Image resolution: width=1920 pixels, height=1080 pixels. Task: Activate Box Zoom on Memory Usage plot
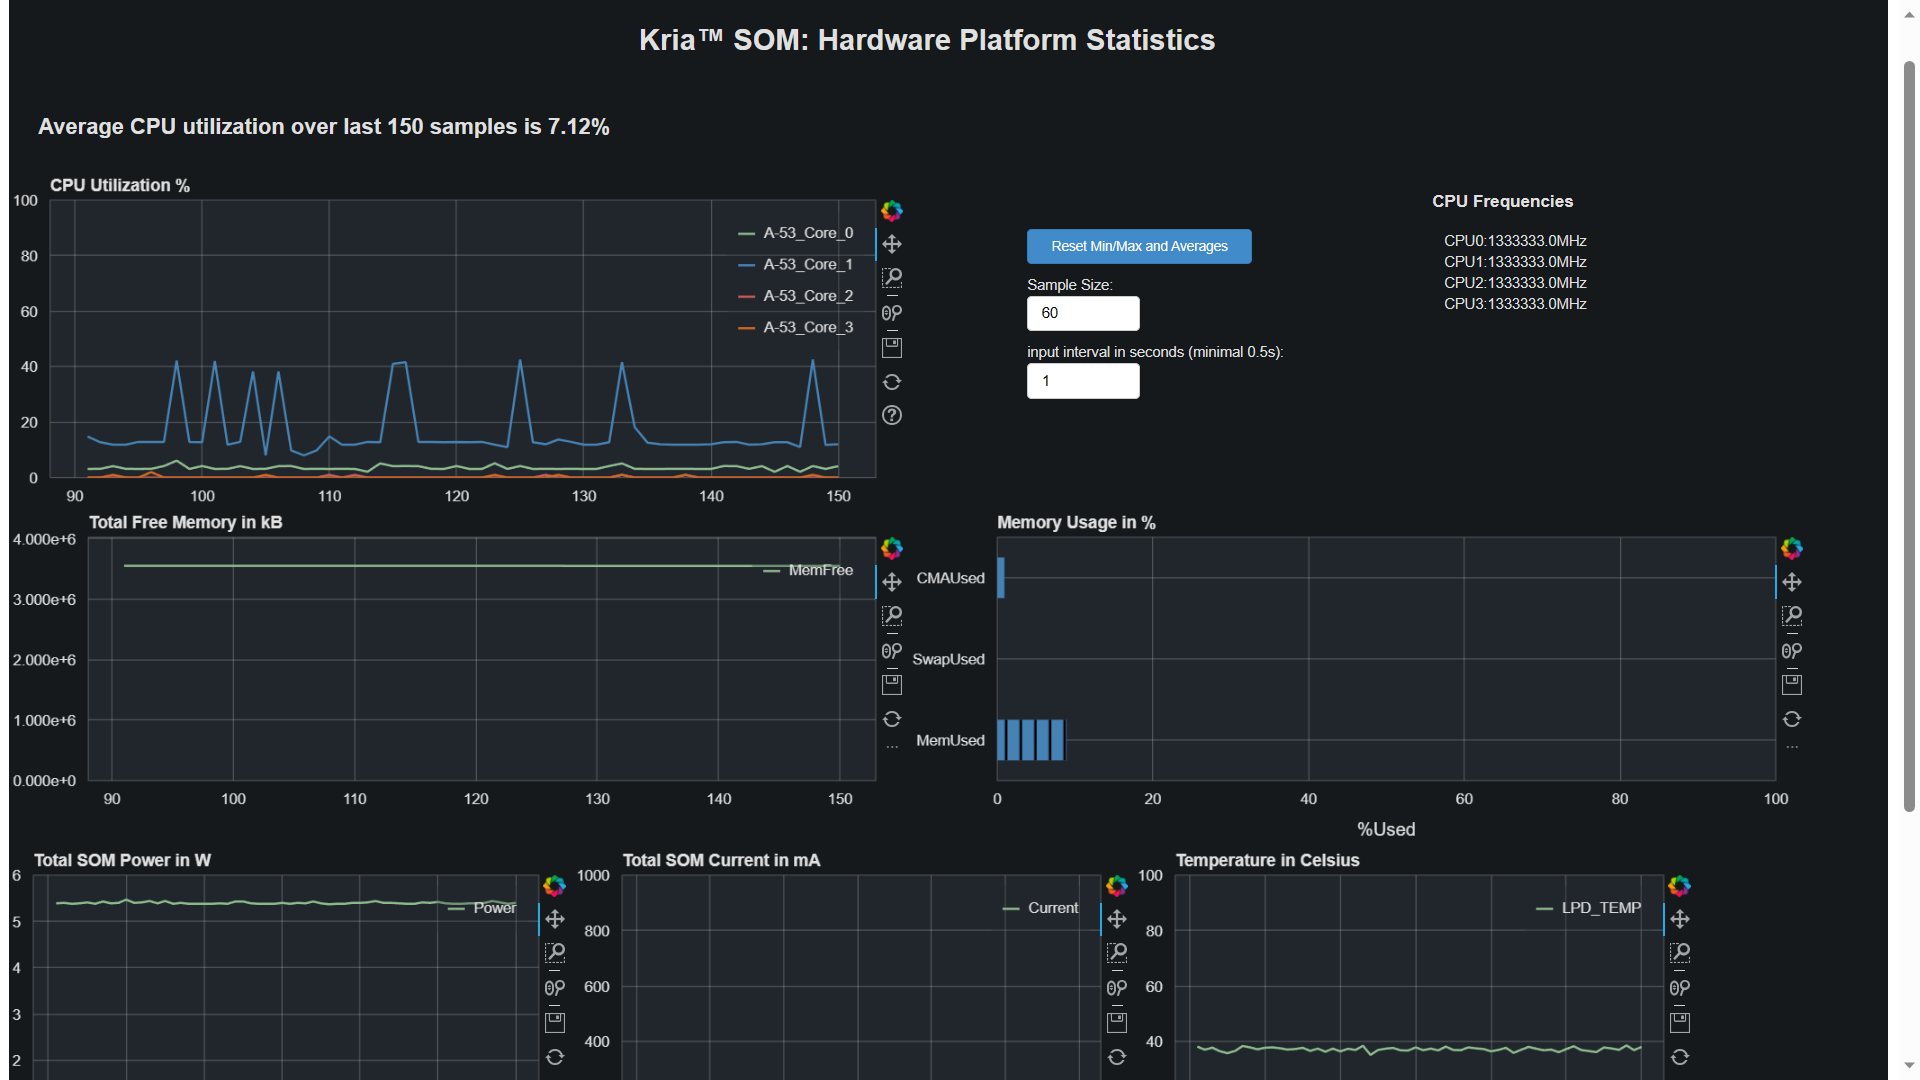point(1792,616)
